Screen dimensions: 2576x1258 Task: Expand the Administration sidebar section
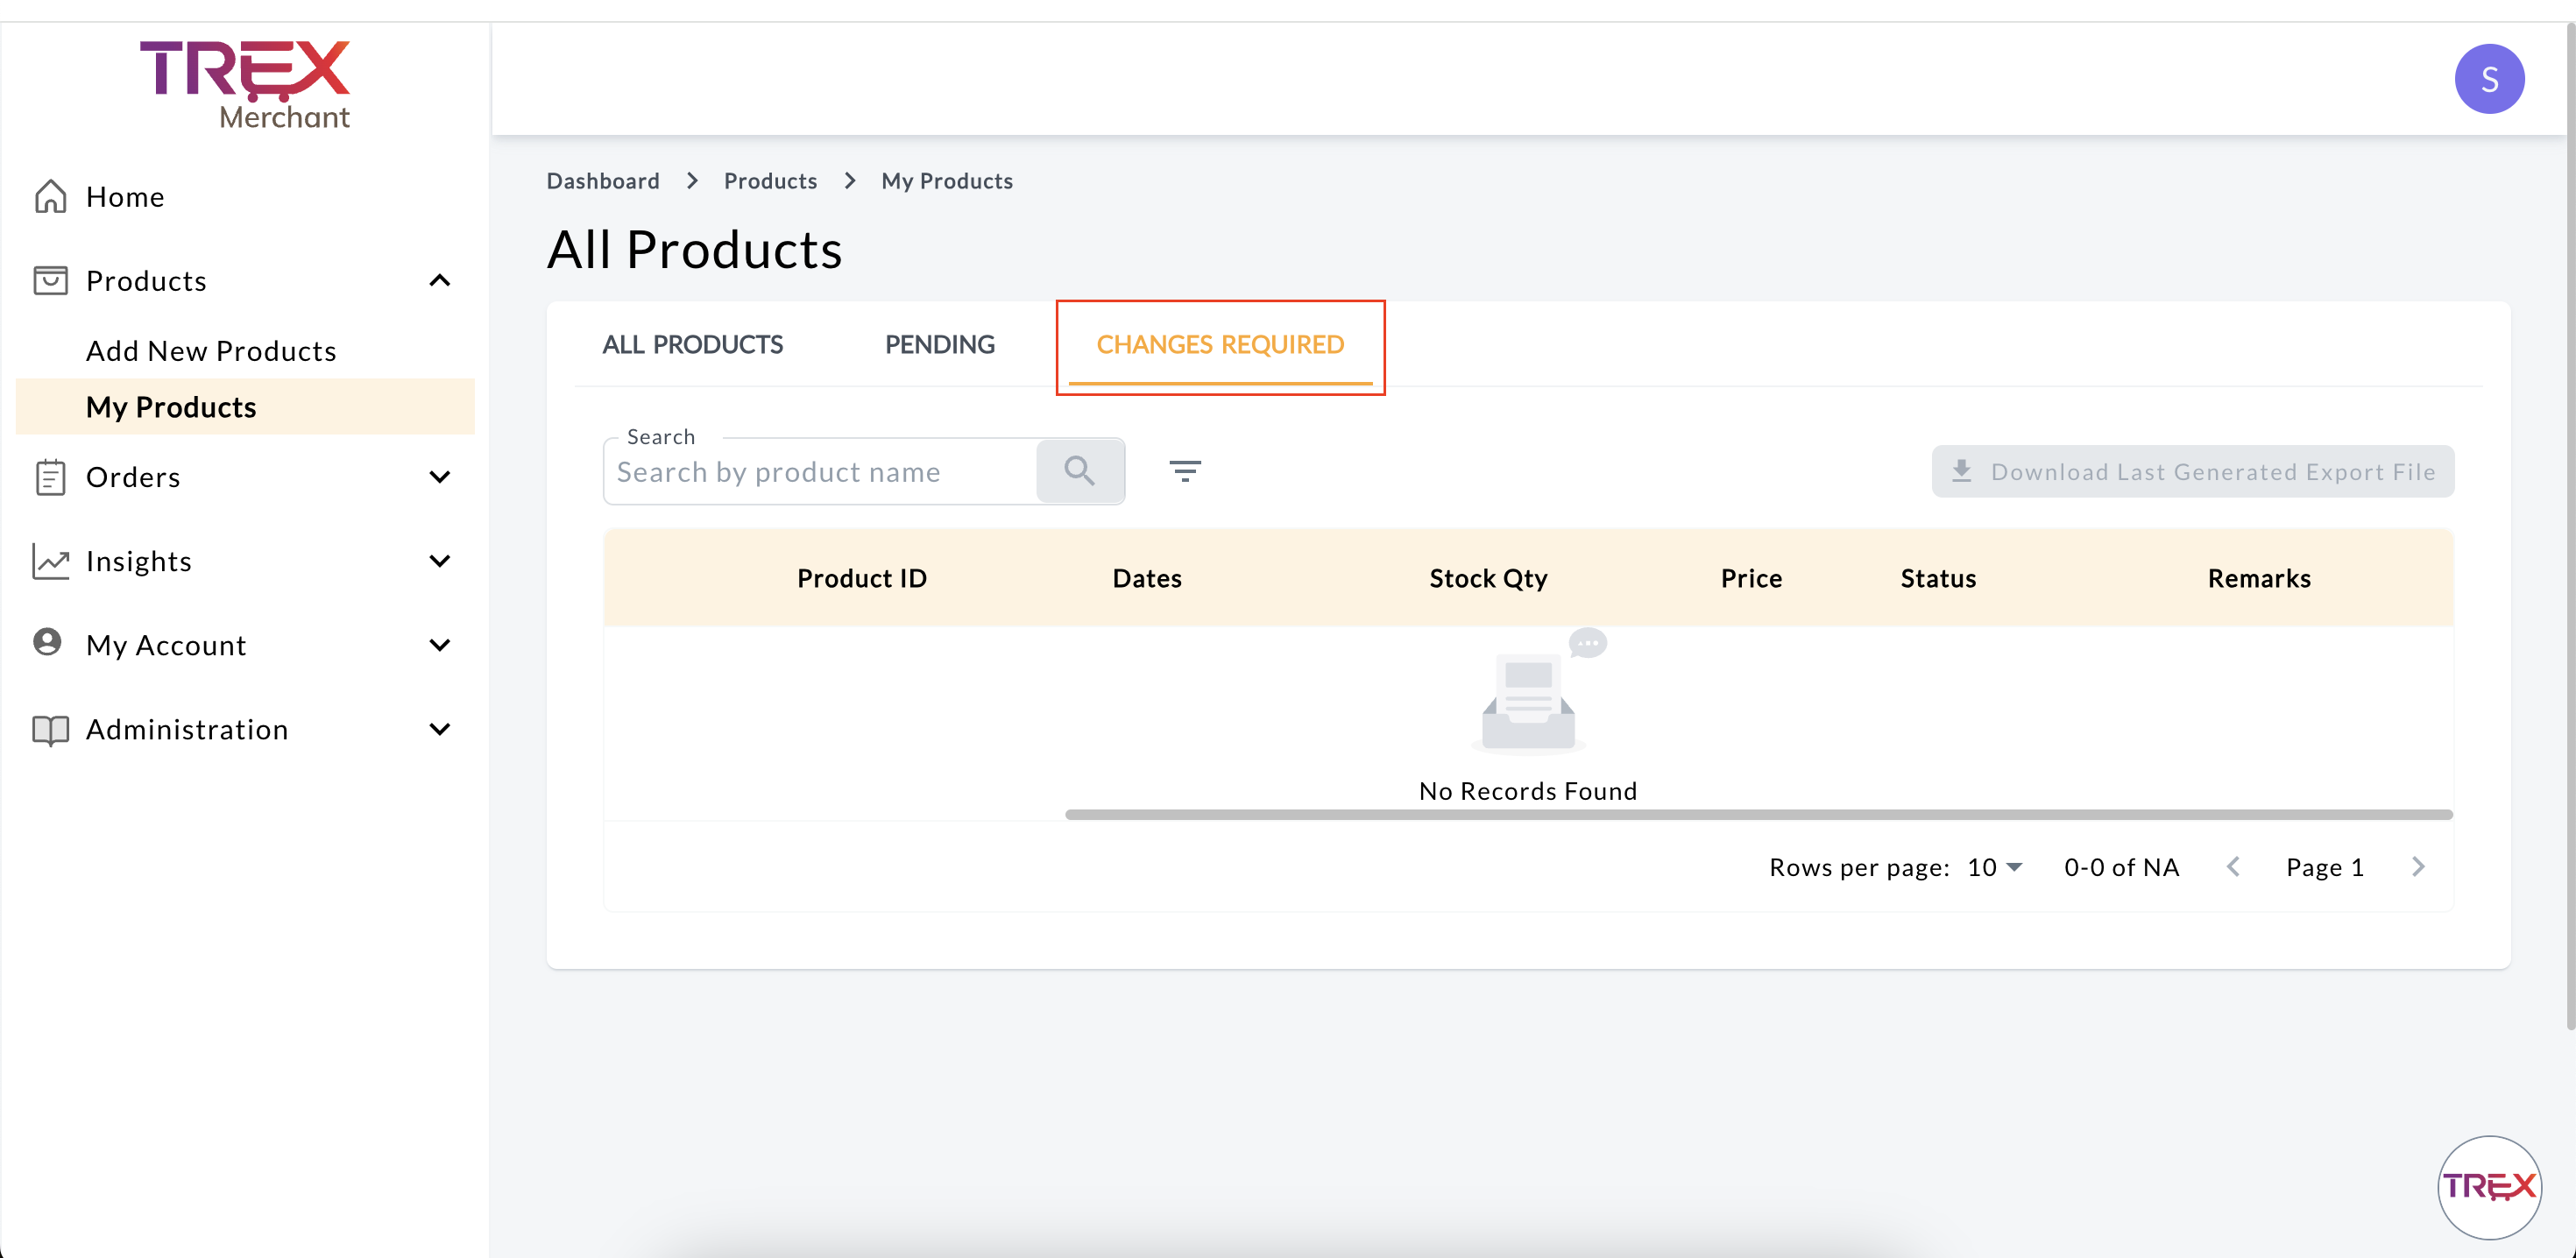coord(440,729)
